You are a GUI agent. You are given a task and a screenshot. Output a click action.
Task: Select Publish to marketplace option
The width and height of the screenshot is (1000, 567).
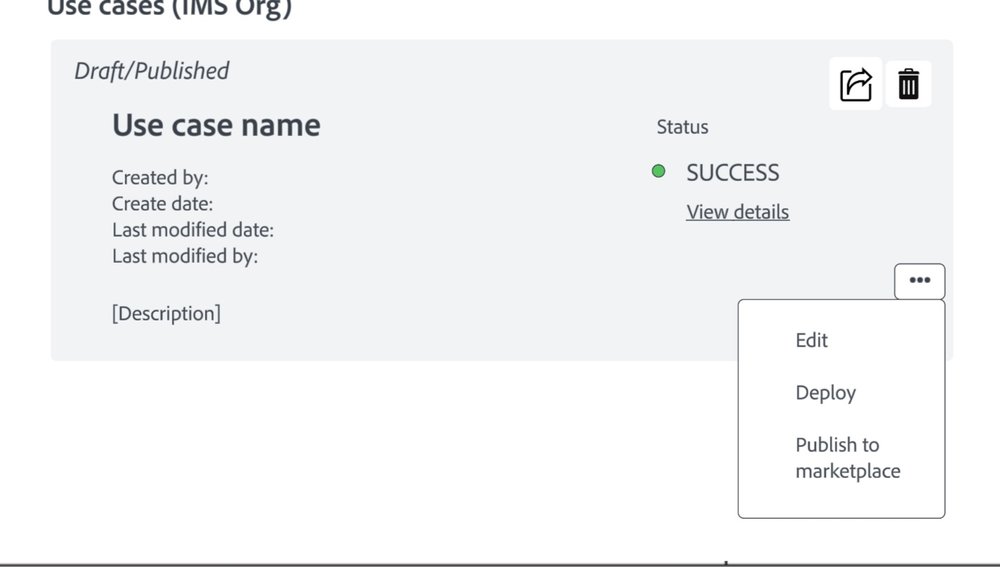pyautogui.click(x=848, y=458)
